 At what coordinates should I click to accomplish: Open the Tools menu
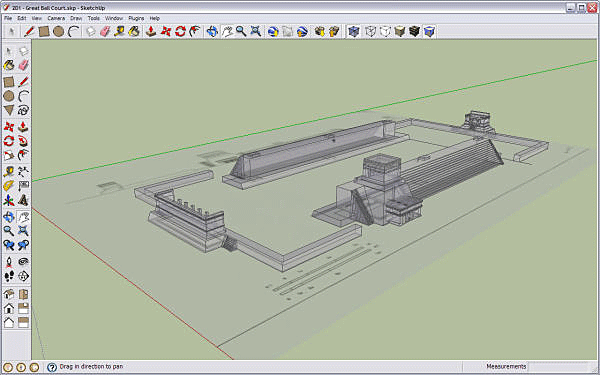click(93, 18)
